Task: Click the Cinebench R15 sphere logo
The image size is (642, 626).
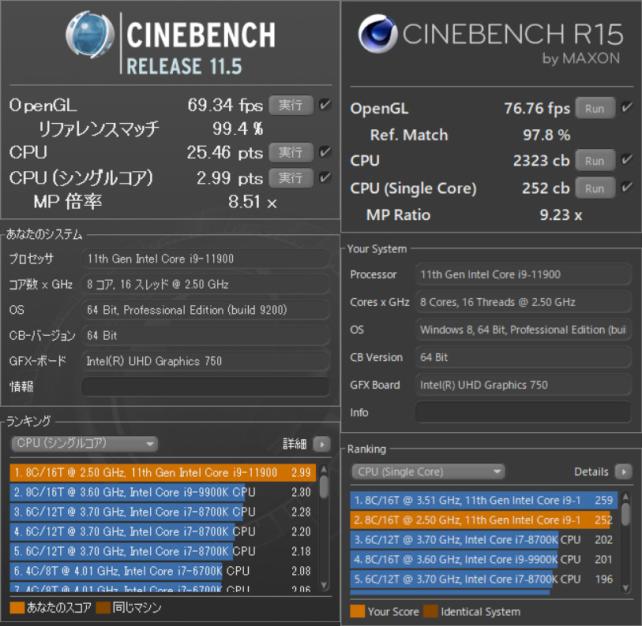Action: (x=377, y=34)
